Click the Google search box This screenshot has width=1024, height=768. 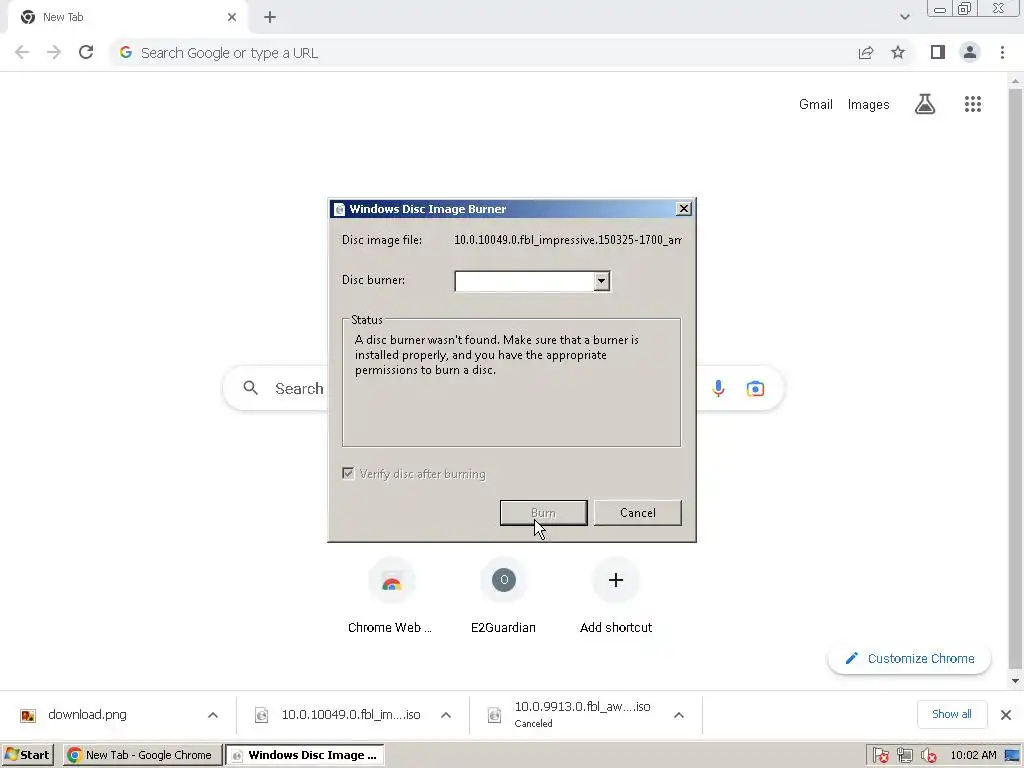click(503, 389)
